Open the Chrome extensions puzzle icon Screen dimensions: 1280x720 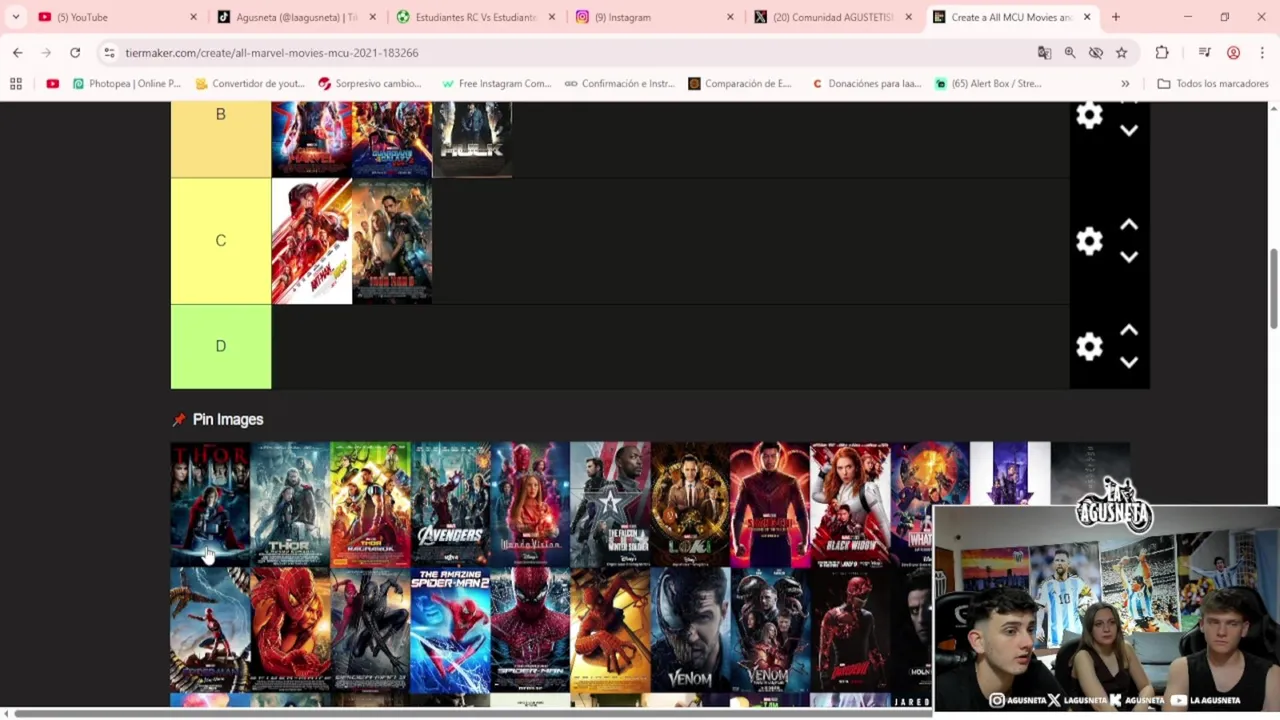coord(1161,52)
